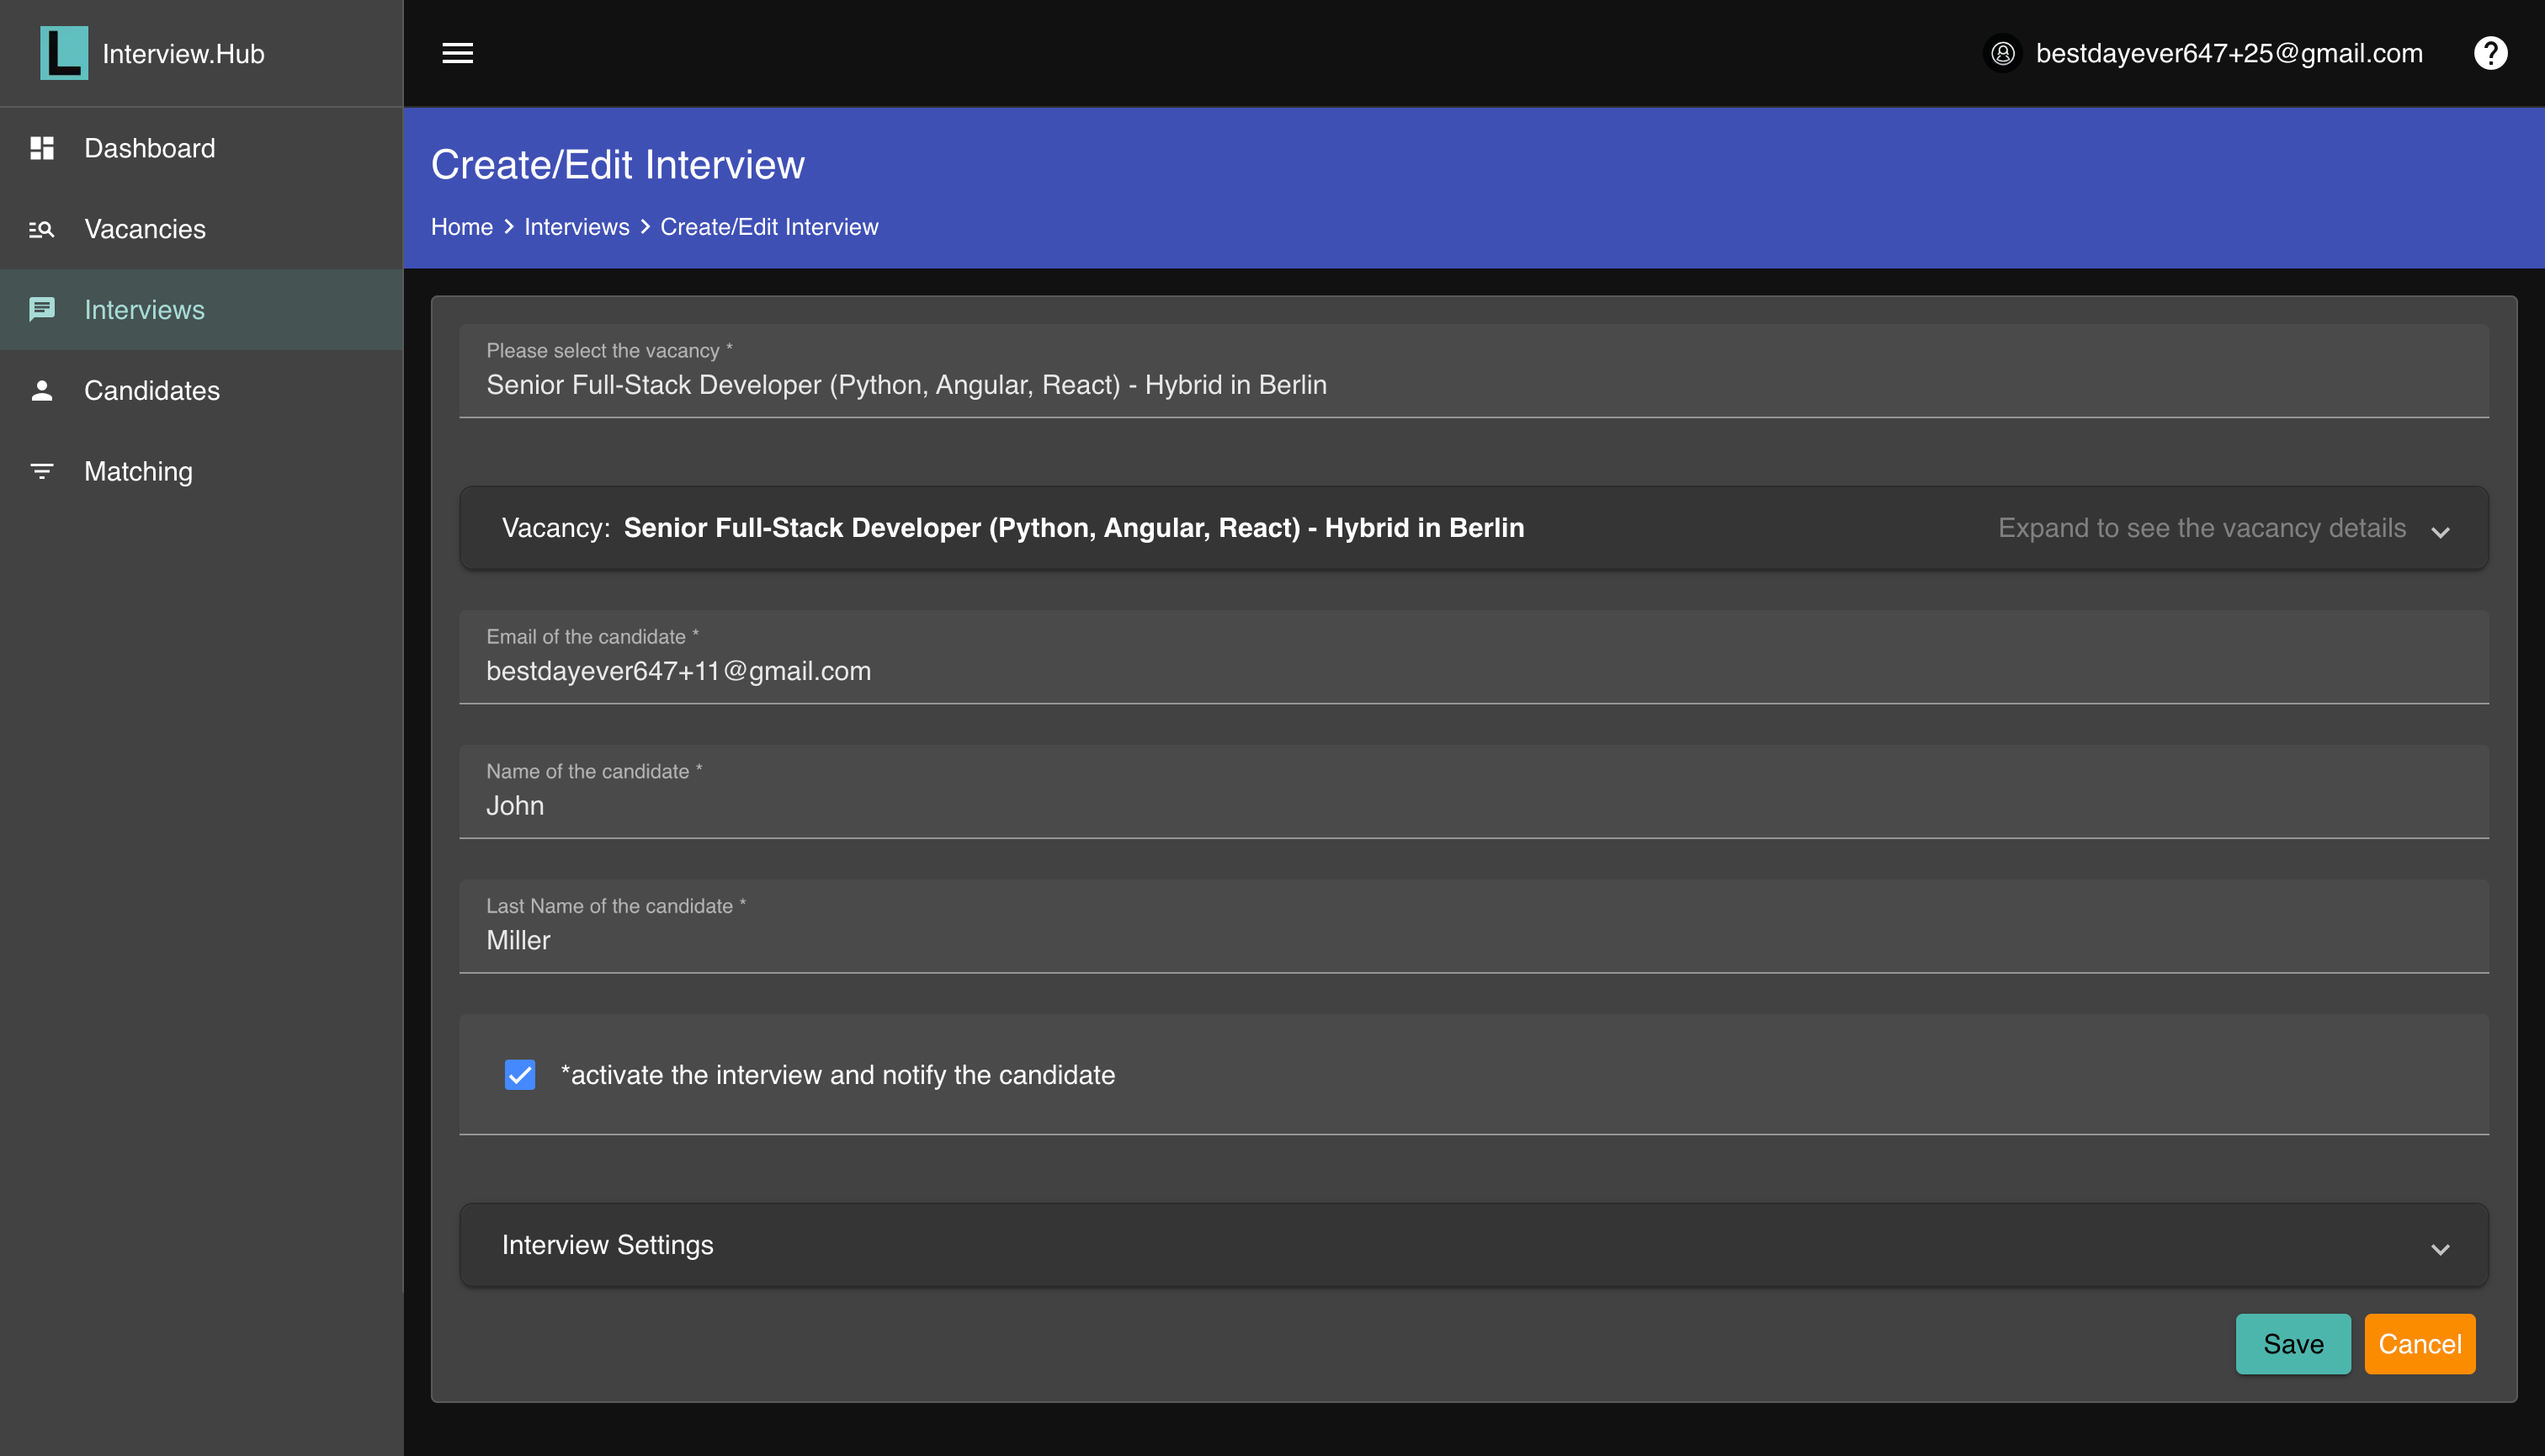
Task: Click the user account avatar icon
Action: click(2002, 53)
